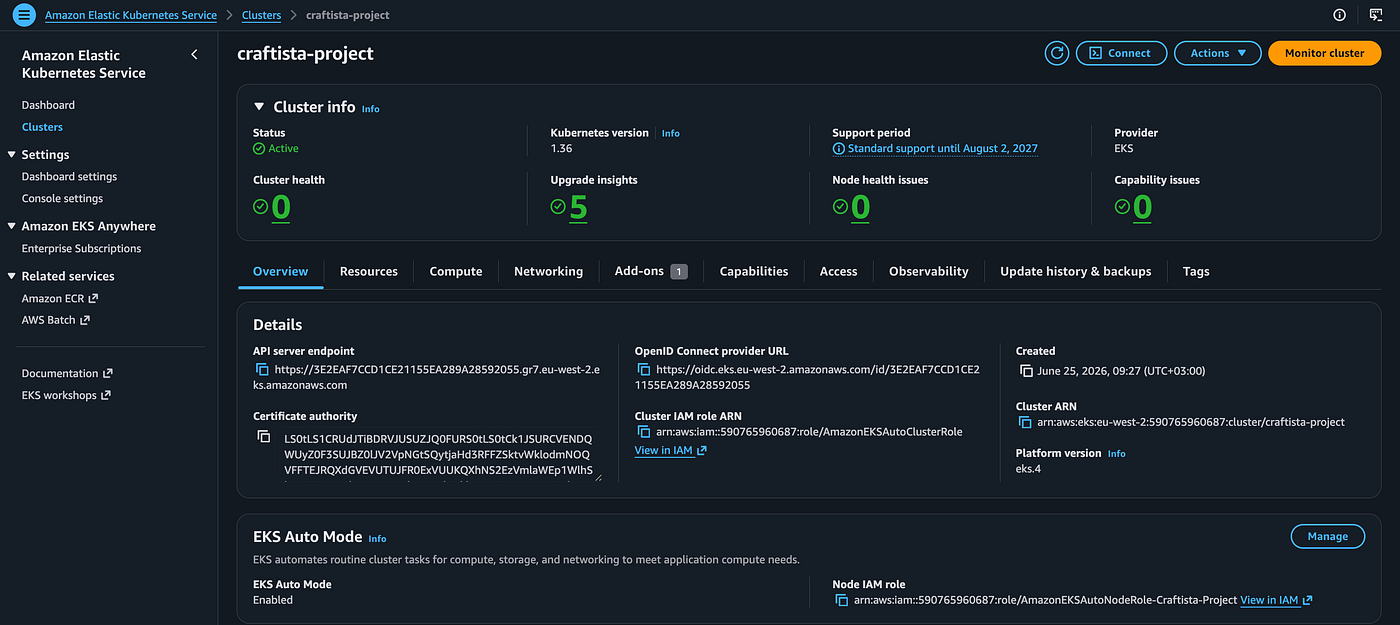
Task: Open the Update history & backups tab
Action: point(1076,271)
